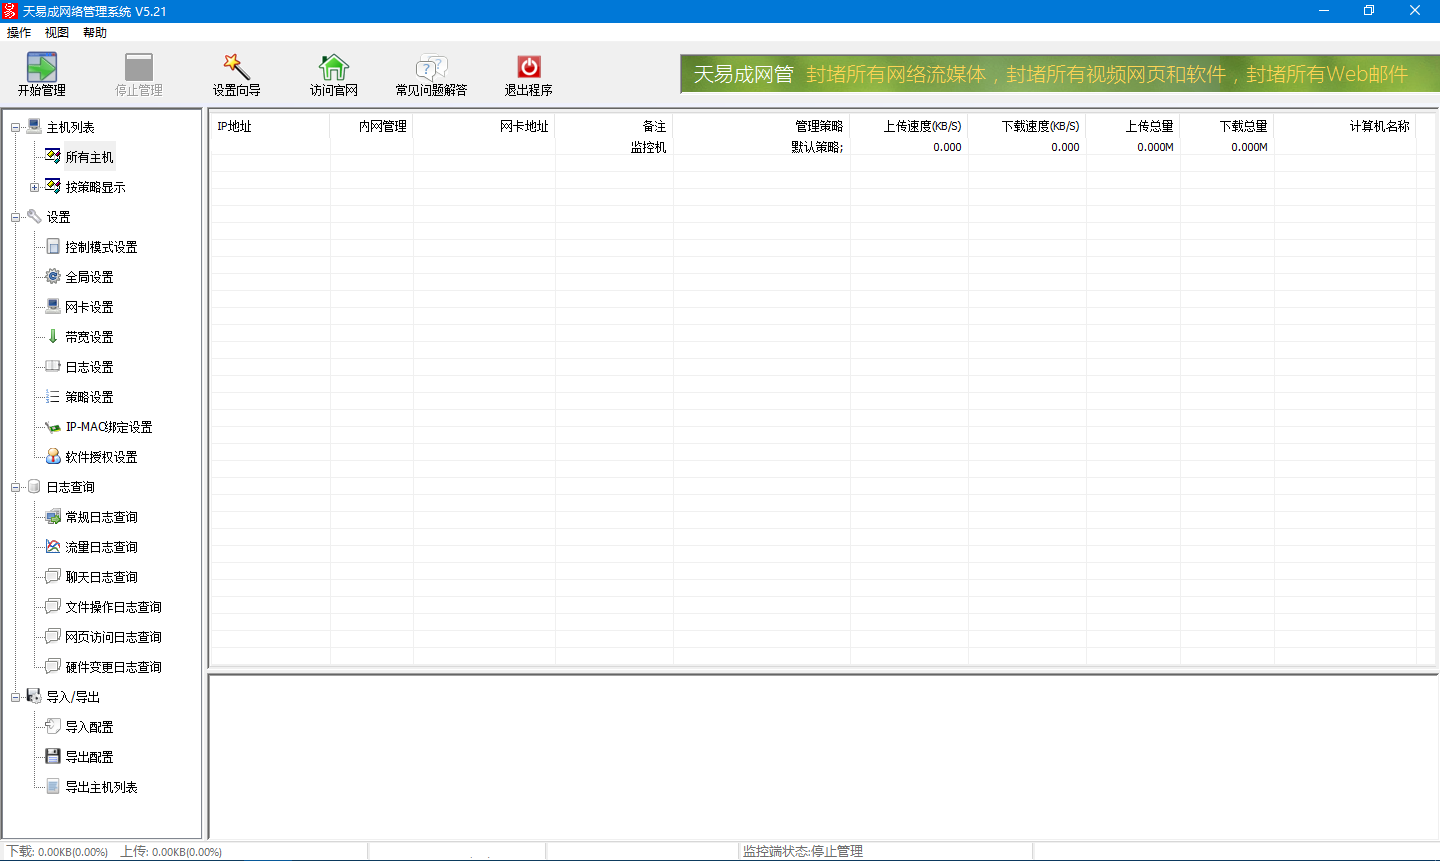The image size is (1440, 861).
Task: Click the 导入/导出 icon
Action: (34, 696)
